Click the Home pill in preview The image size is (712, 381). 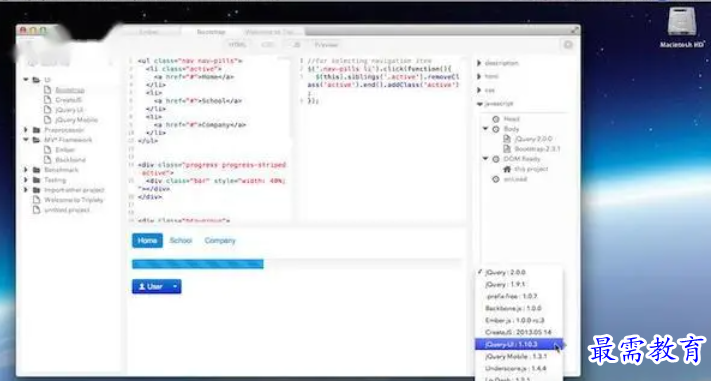click(147, 240)
